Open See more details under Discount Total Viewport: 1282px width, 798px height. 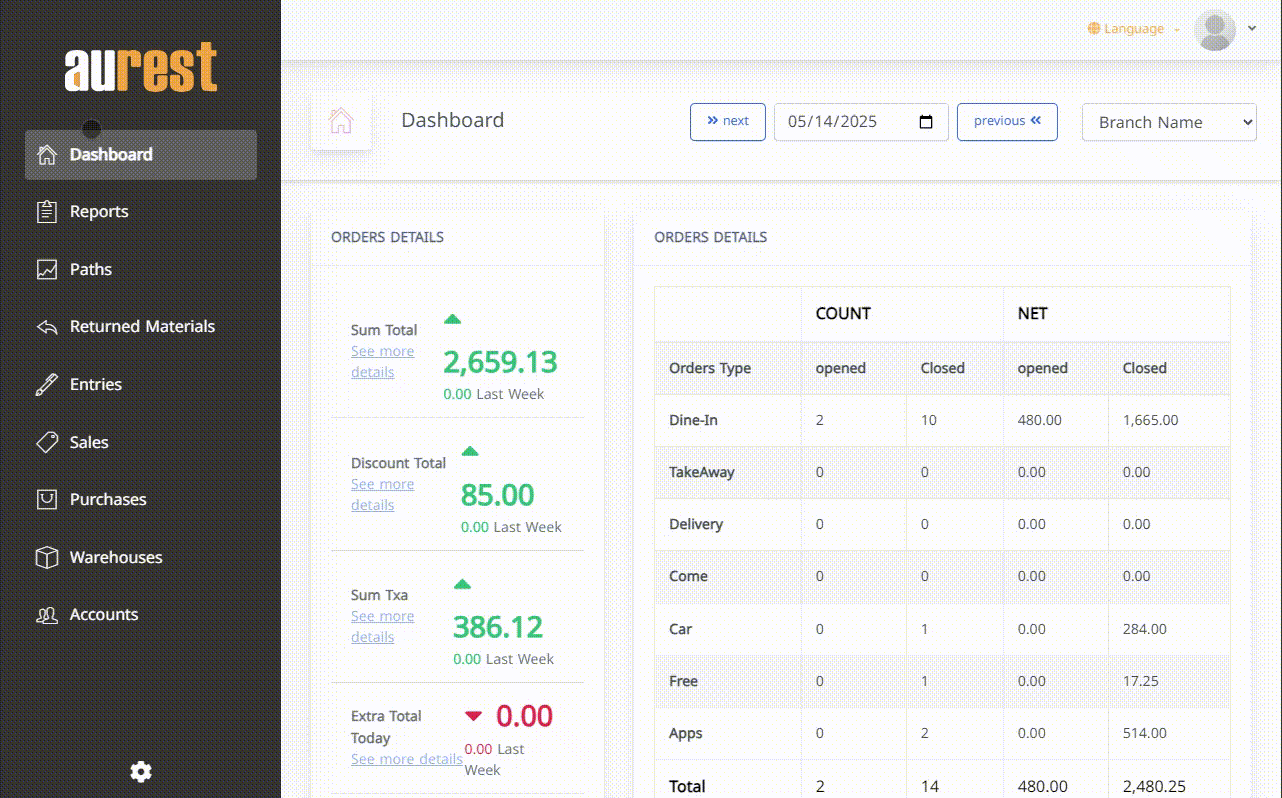click(381, 495)
